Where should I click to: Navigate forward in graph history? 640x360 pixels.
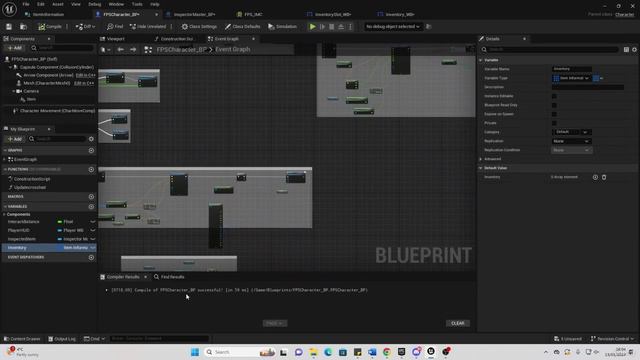pos(133,49)
